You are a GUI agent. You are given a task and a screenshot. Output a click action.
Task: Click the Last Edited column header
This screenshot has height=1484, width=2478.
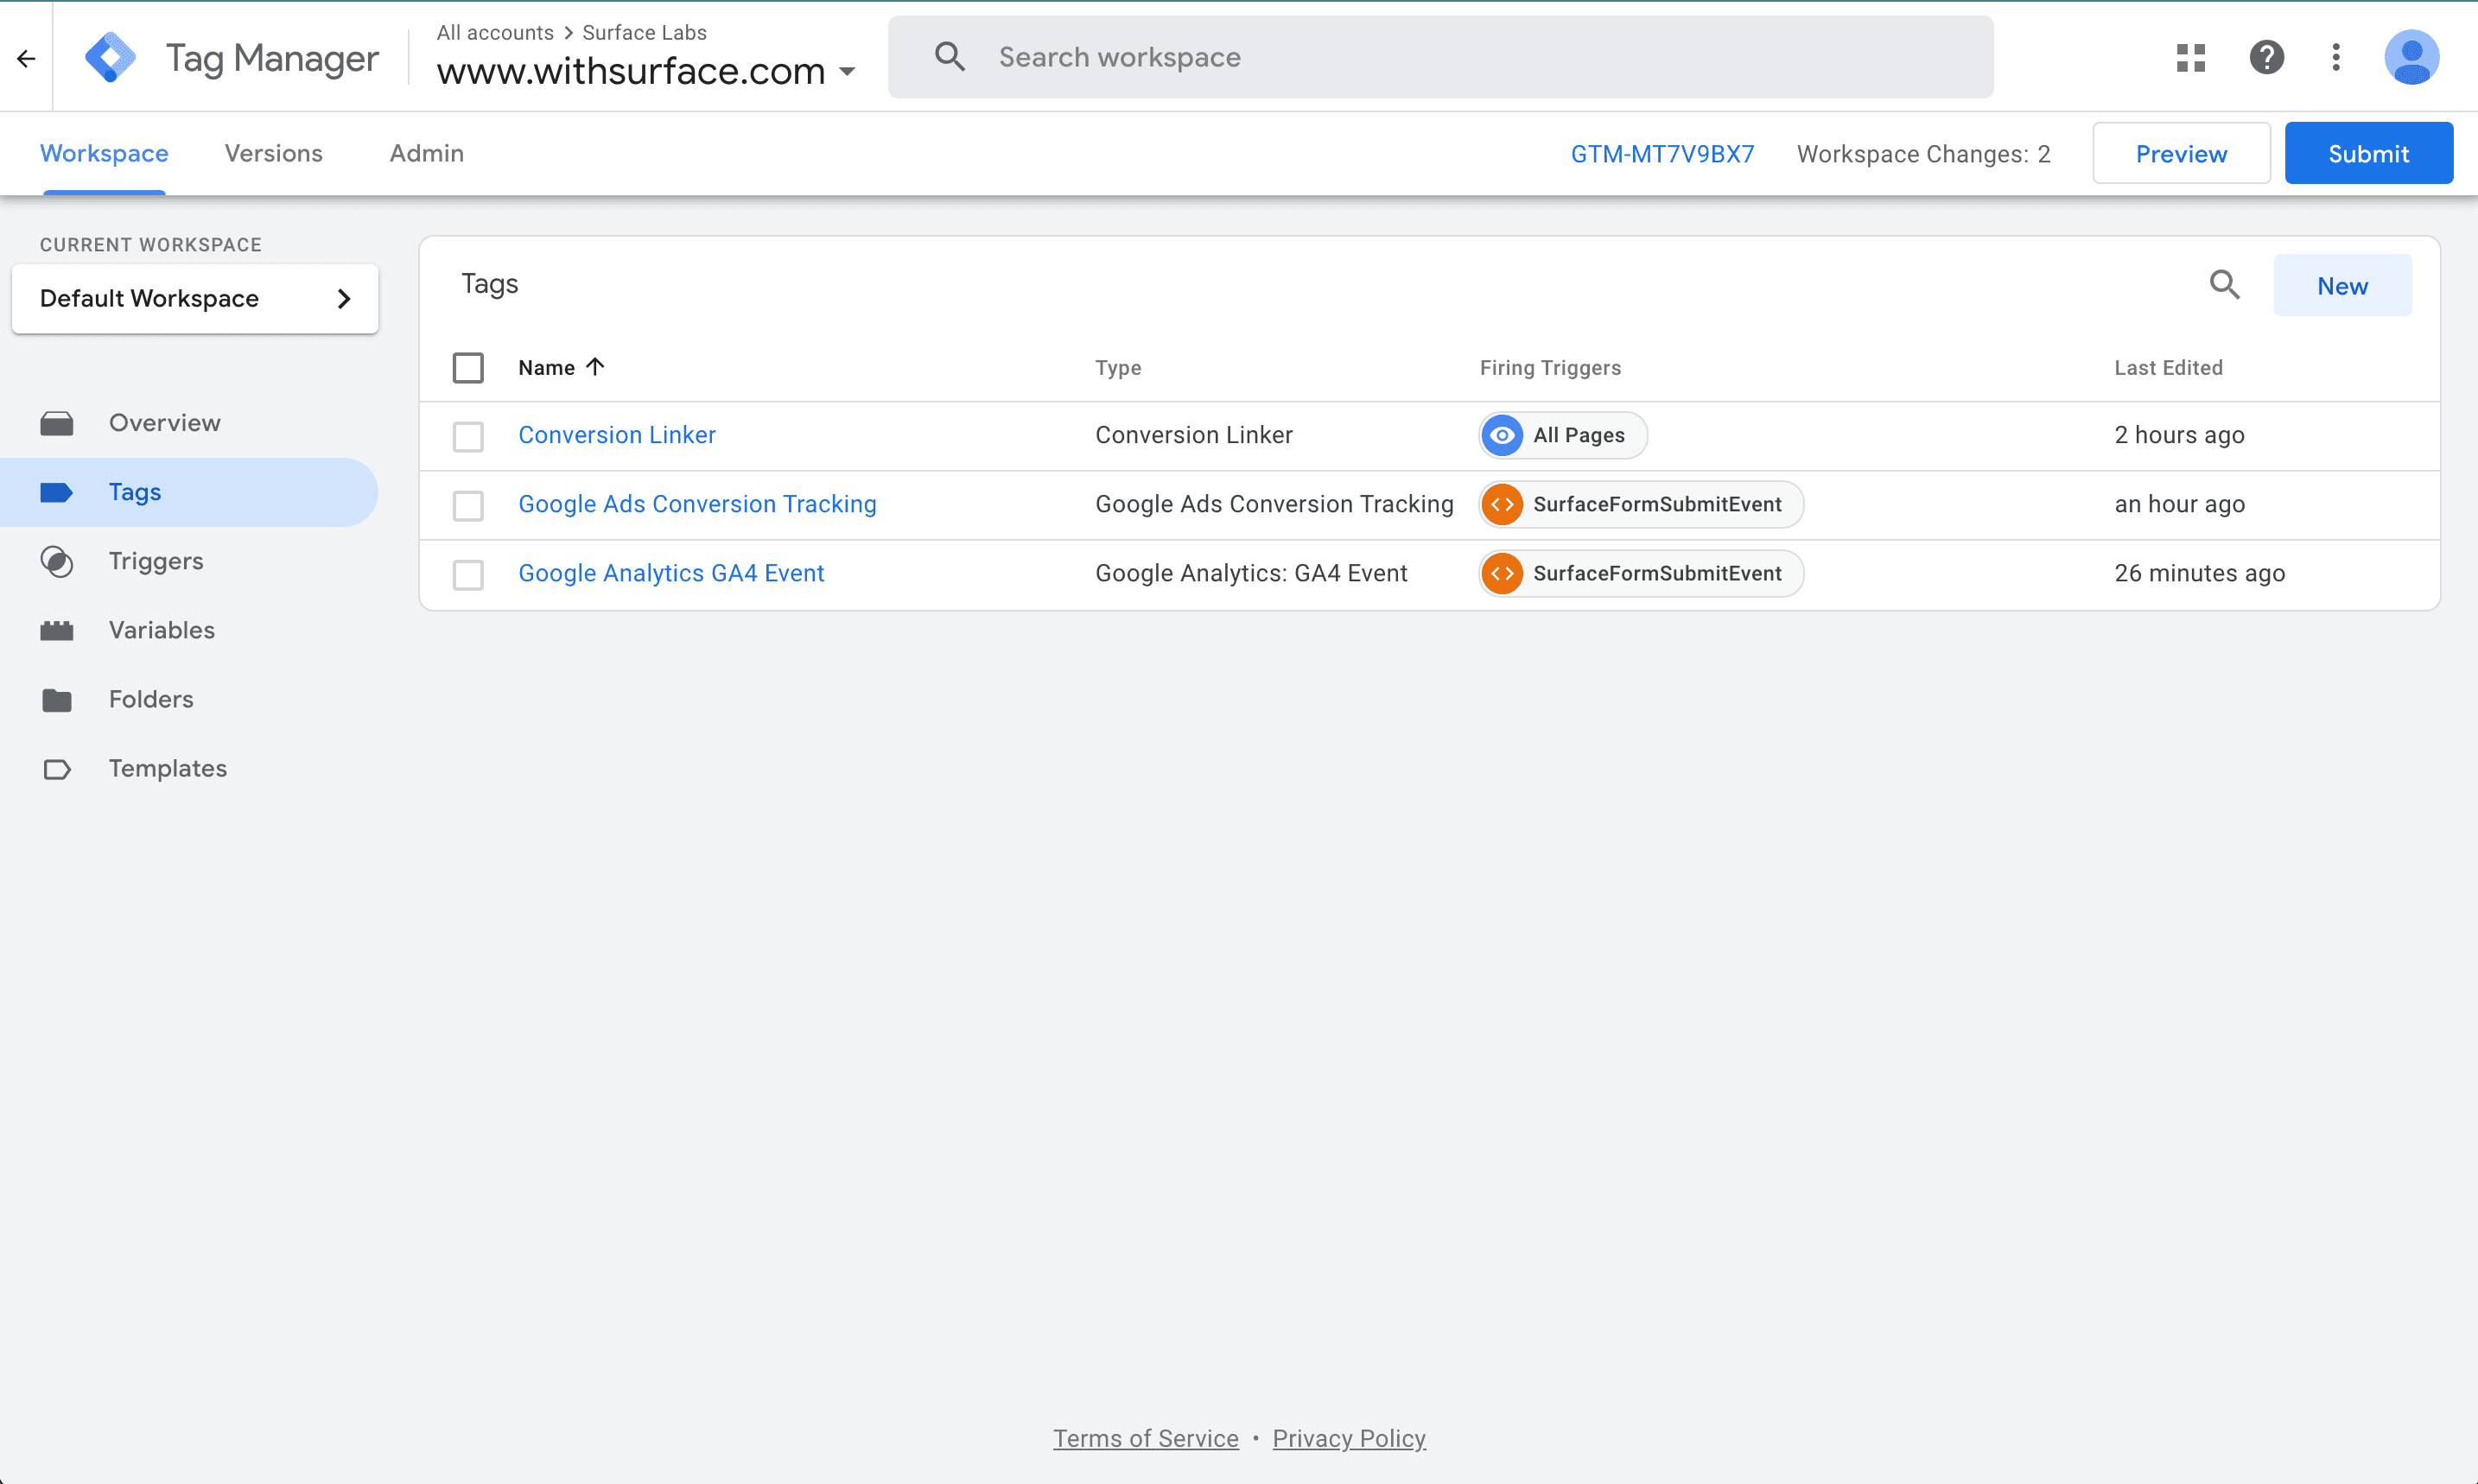2168,368
